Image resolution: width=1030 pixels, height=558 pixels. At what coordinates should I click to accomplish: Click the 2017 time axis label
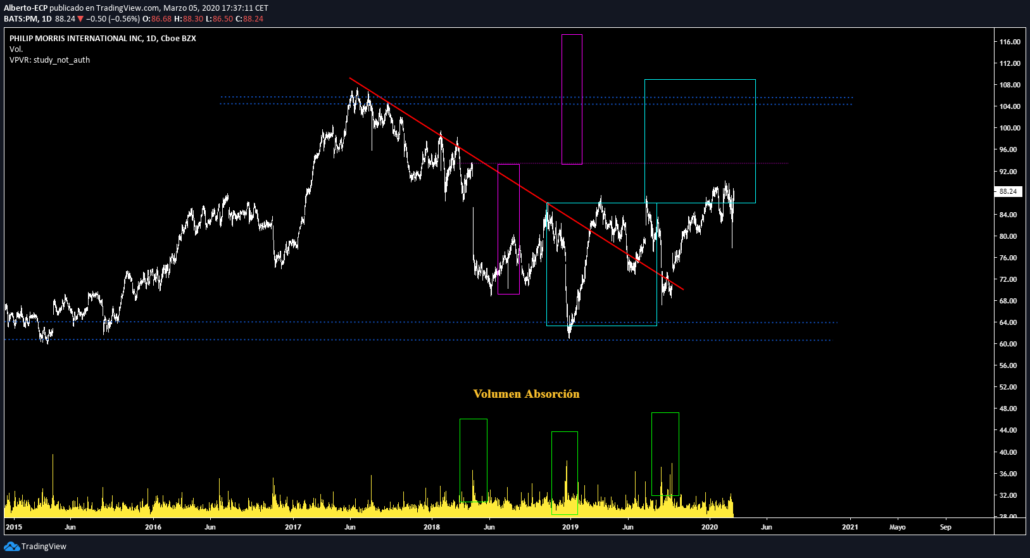(x=293, y=527)
